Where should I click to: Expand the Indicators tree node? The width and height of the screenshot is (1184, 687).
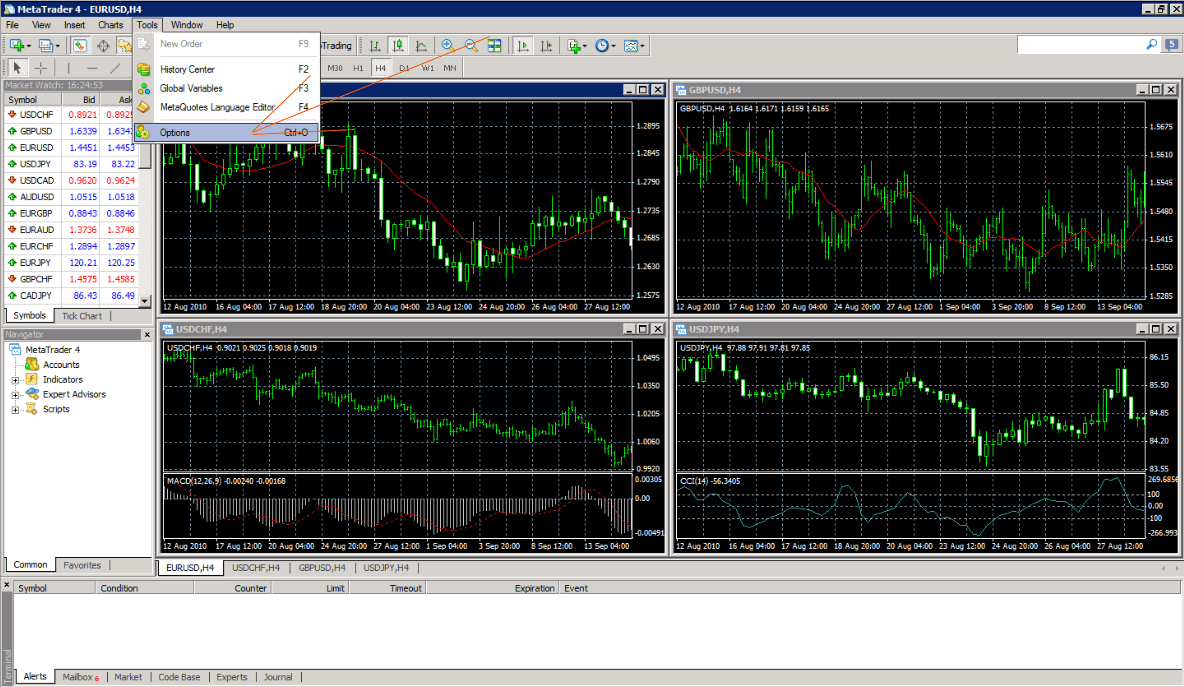point(15,380)
